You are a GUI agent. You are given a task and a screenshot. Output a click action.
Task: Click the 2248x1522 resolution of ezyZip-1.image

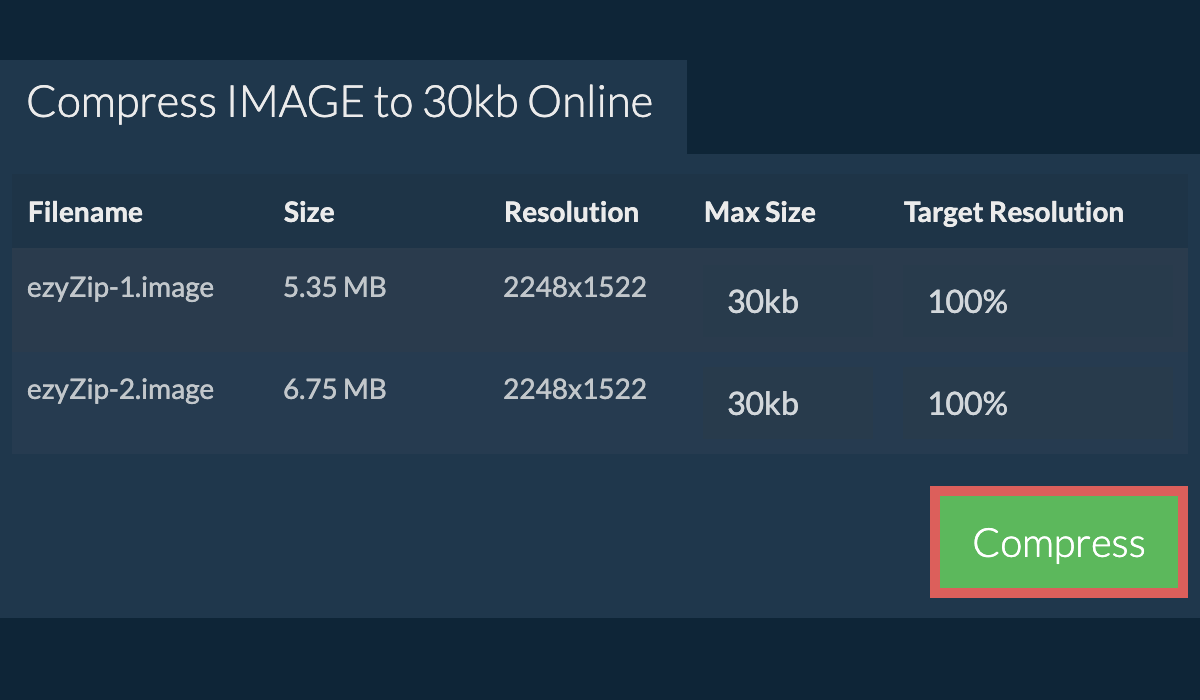[x=575, y=287]
